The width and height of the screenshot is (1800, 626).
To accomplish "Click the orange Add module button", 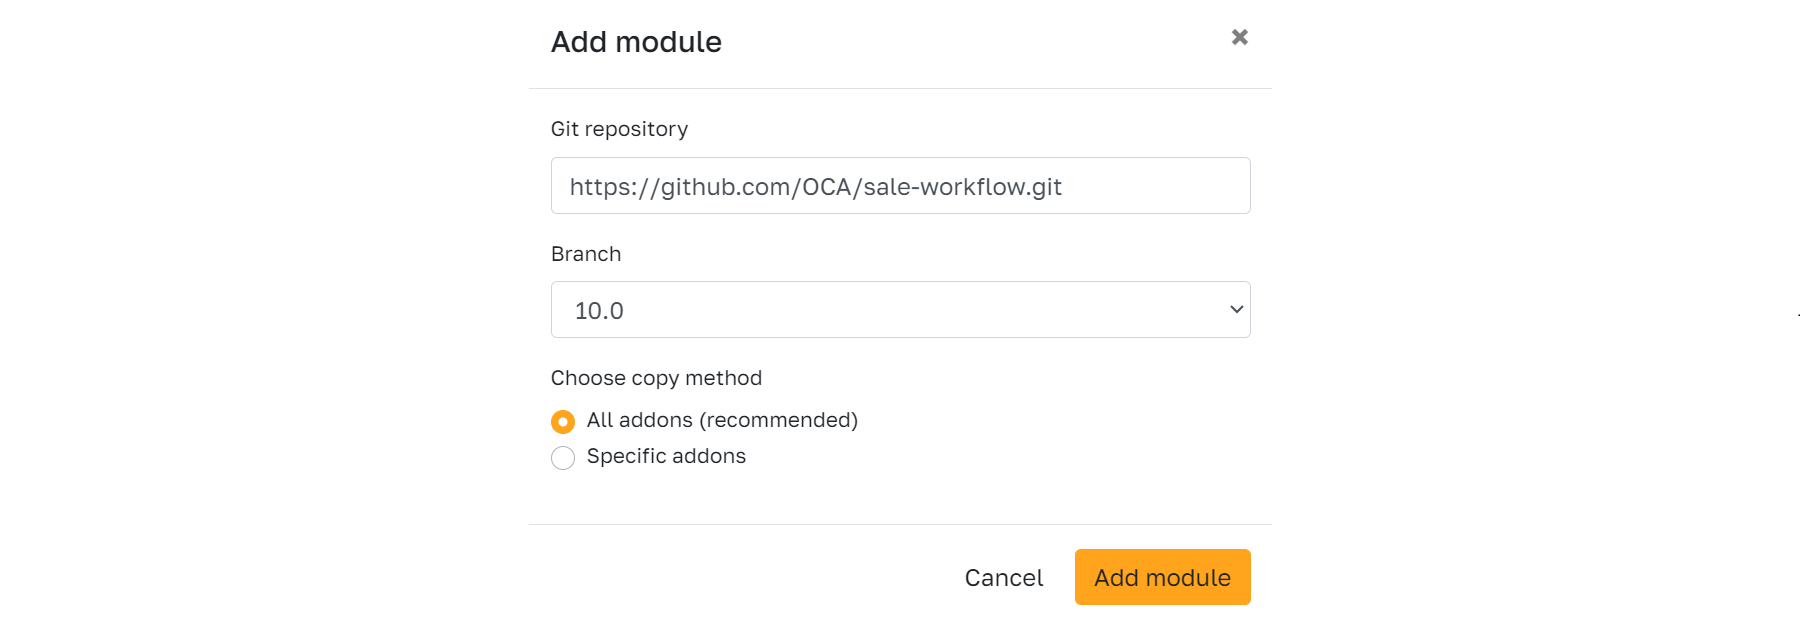I will pos(1162,577).
